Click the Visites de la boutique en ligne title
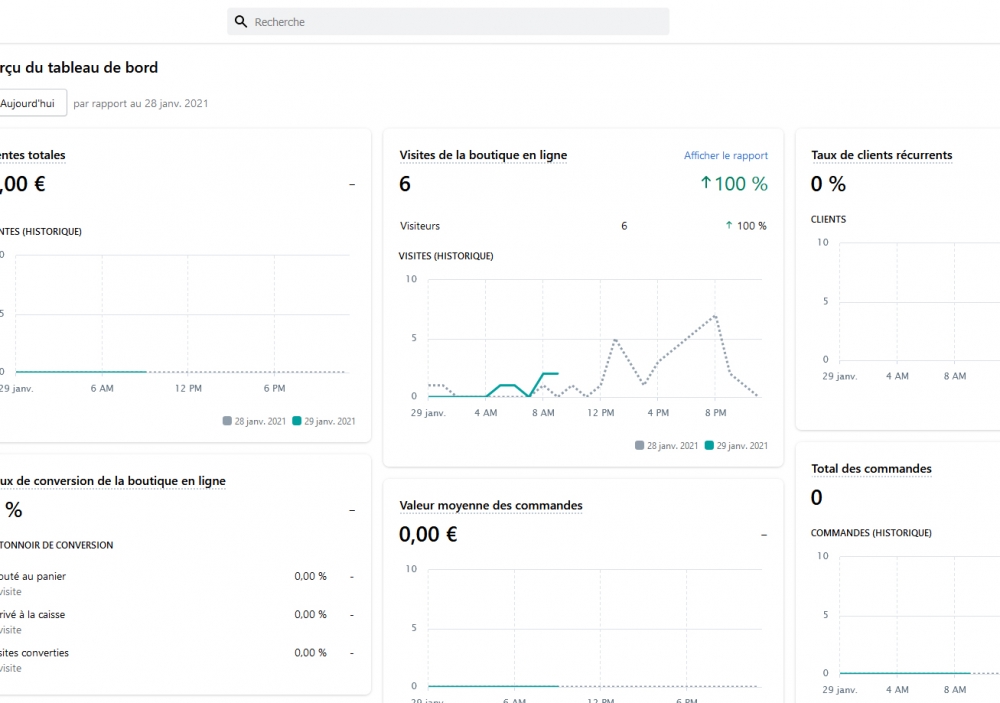Viewport: 1000px width, 703px height. [x=483, y=156]
